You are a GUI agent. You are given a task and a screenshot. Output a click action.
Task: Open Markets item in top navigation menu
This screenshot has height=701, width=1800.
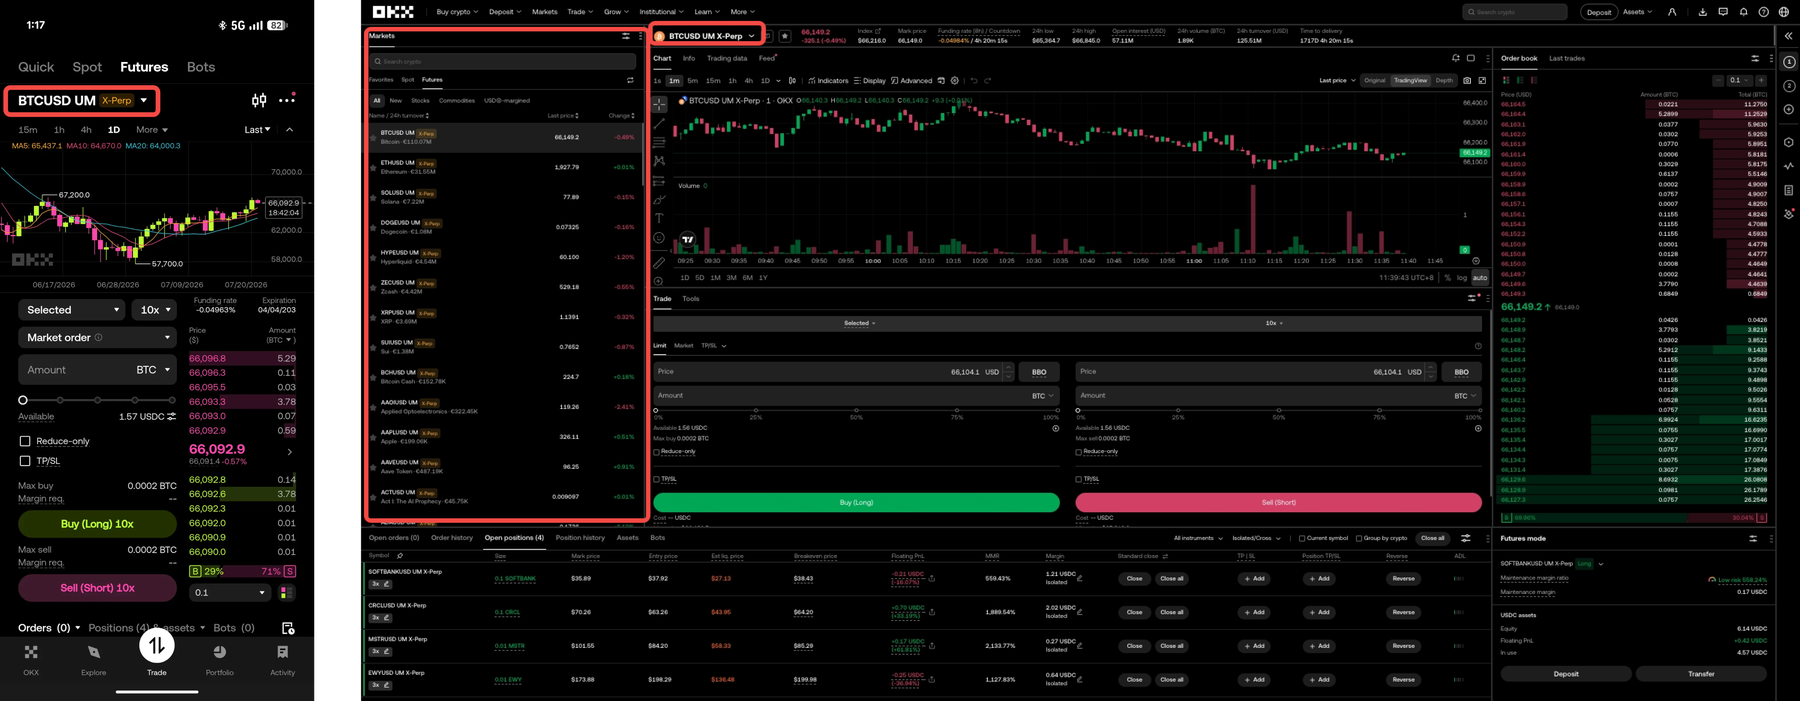point(544,12)
